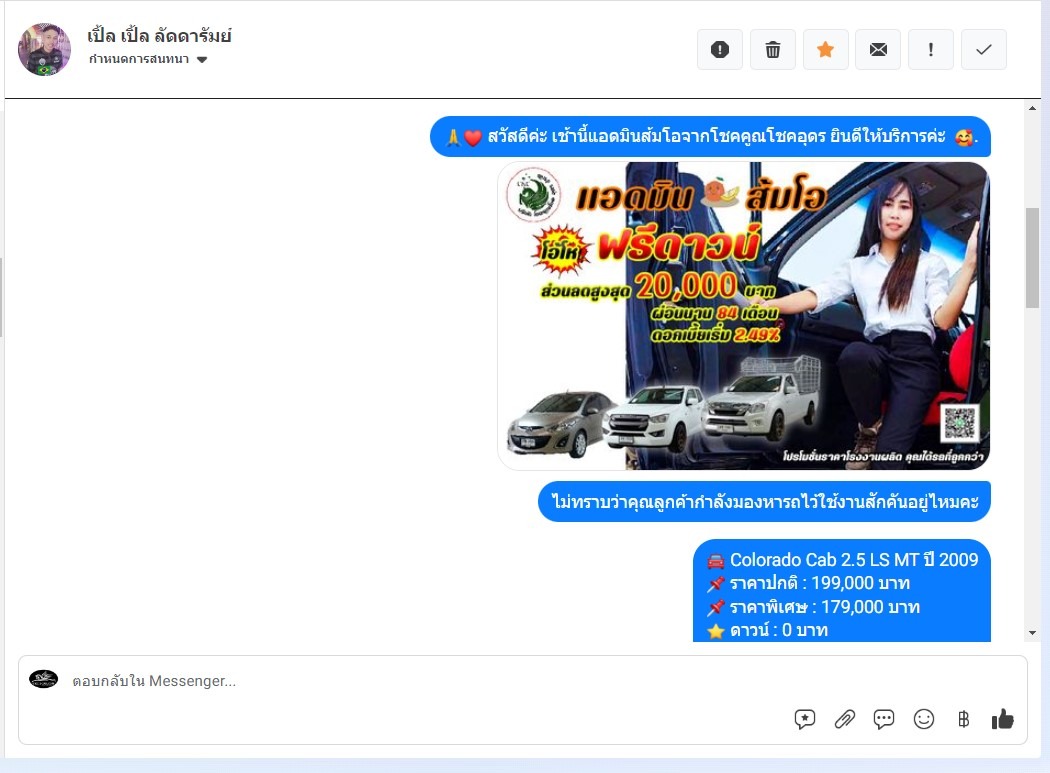1050x773 pixels.
Task: Click the scroll-up arrow of the chat
Action: pyautogui.click(x=1033, y=108)
